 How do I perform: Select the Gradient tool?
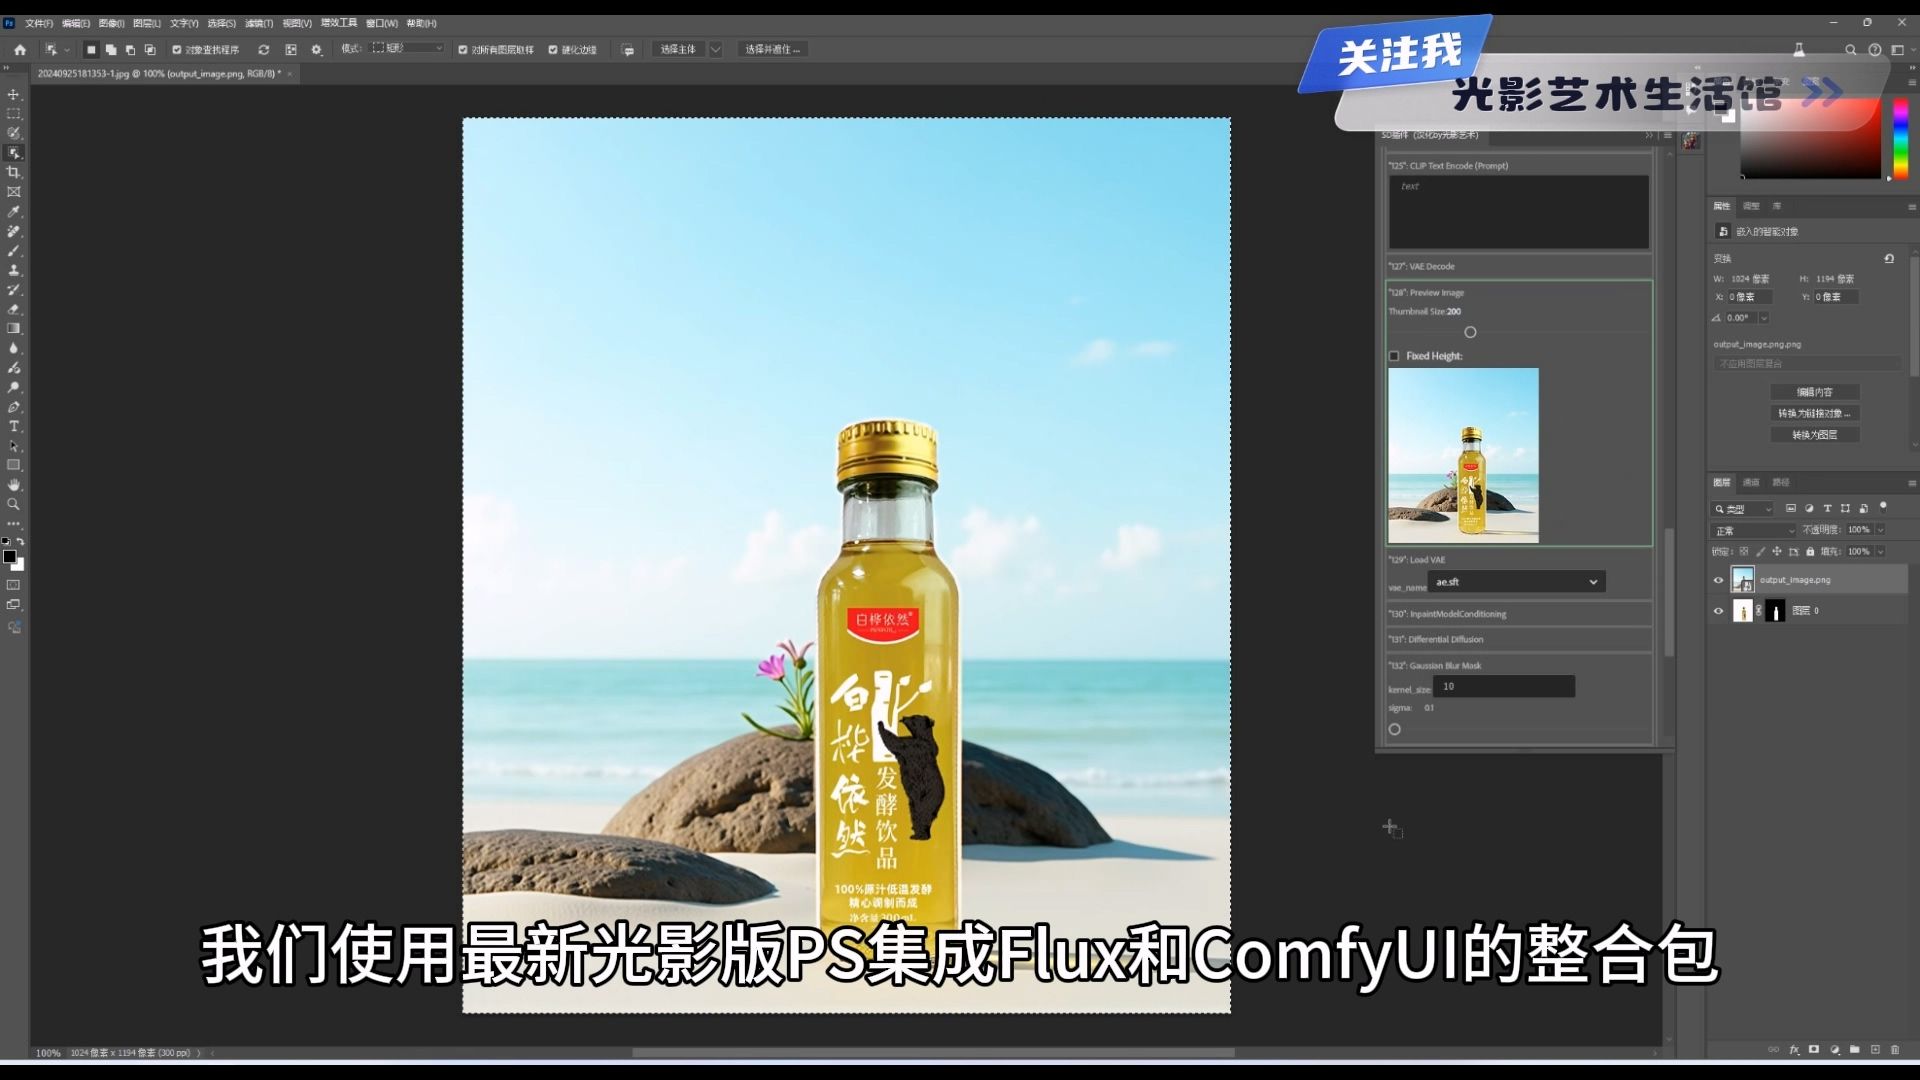(x=14, y=329)
